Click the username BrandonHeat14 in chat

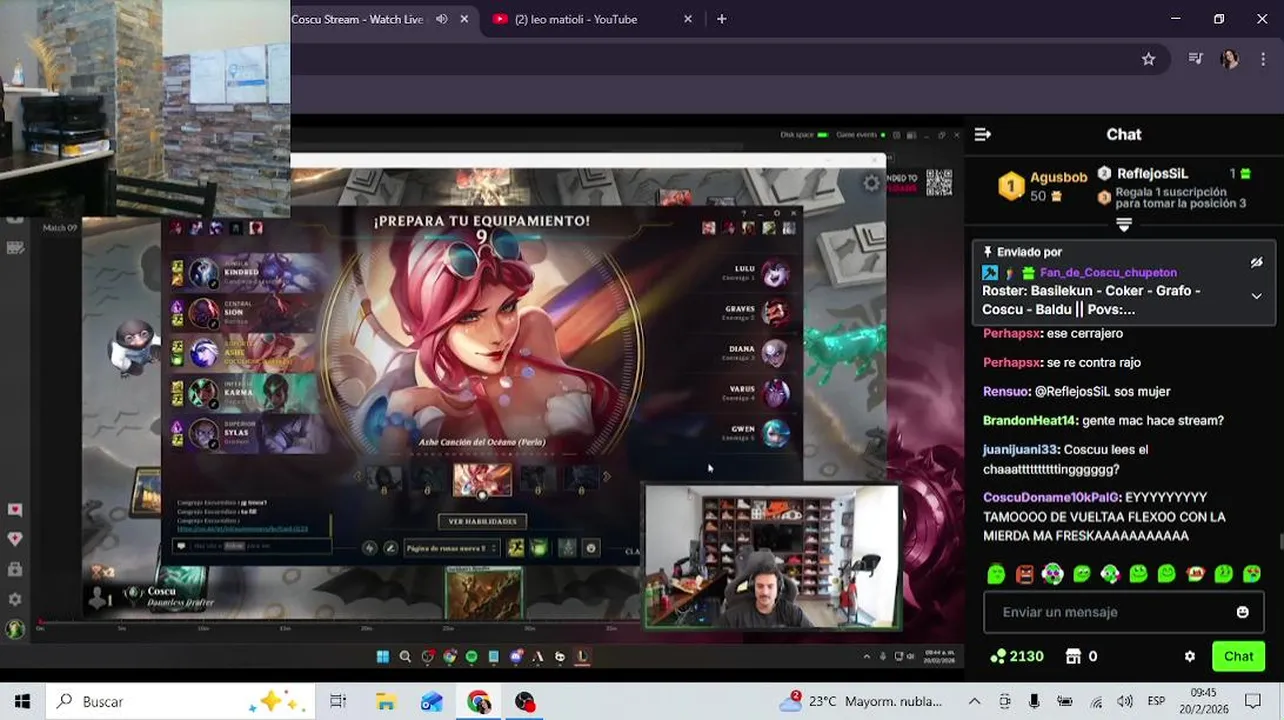point(1028,420)
